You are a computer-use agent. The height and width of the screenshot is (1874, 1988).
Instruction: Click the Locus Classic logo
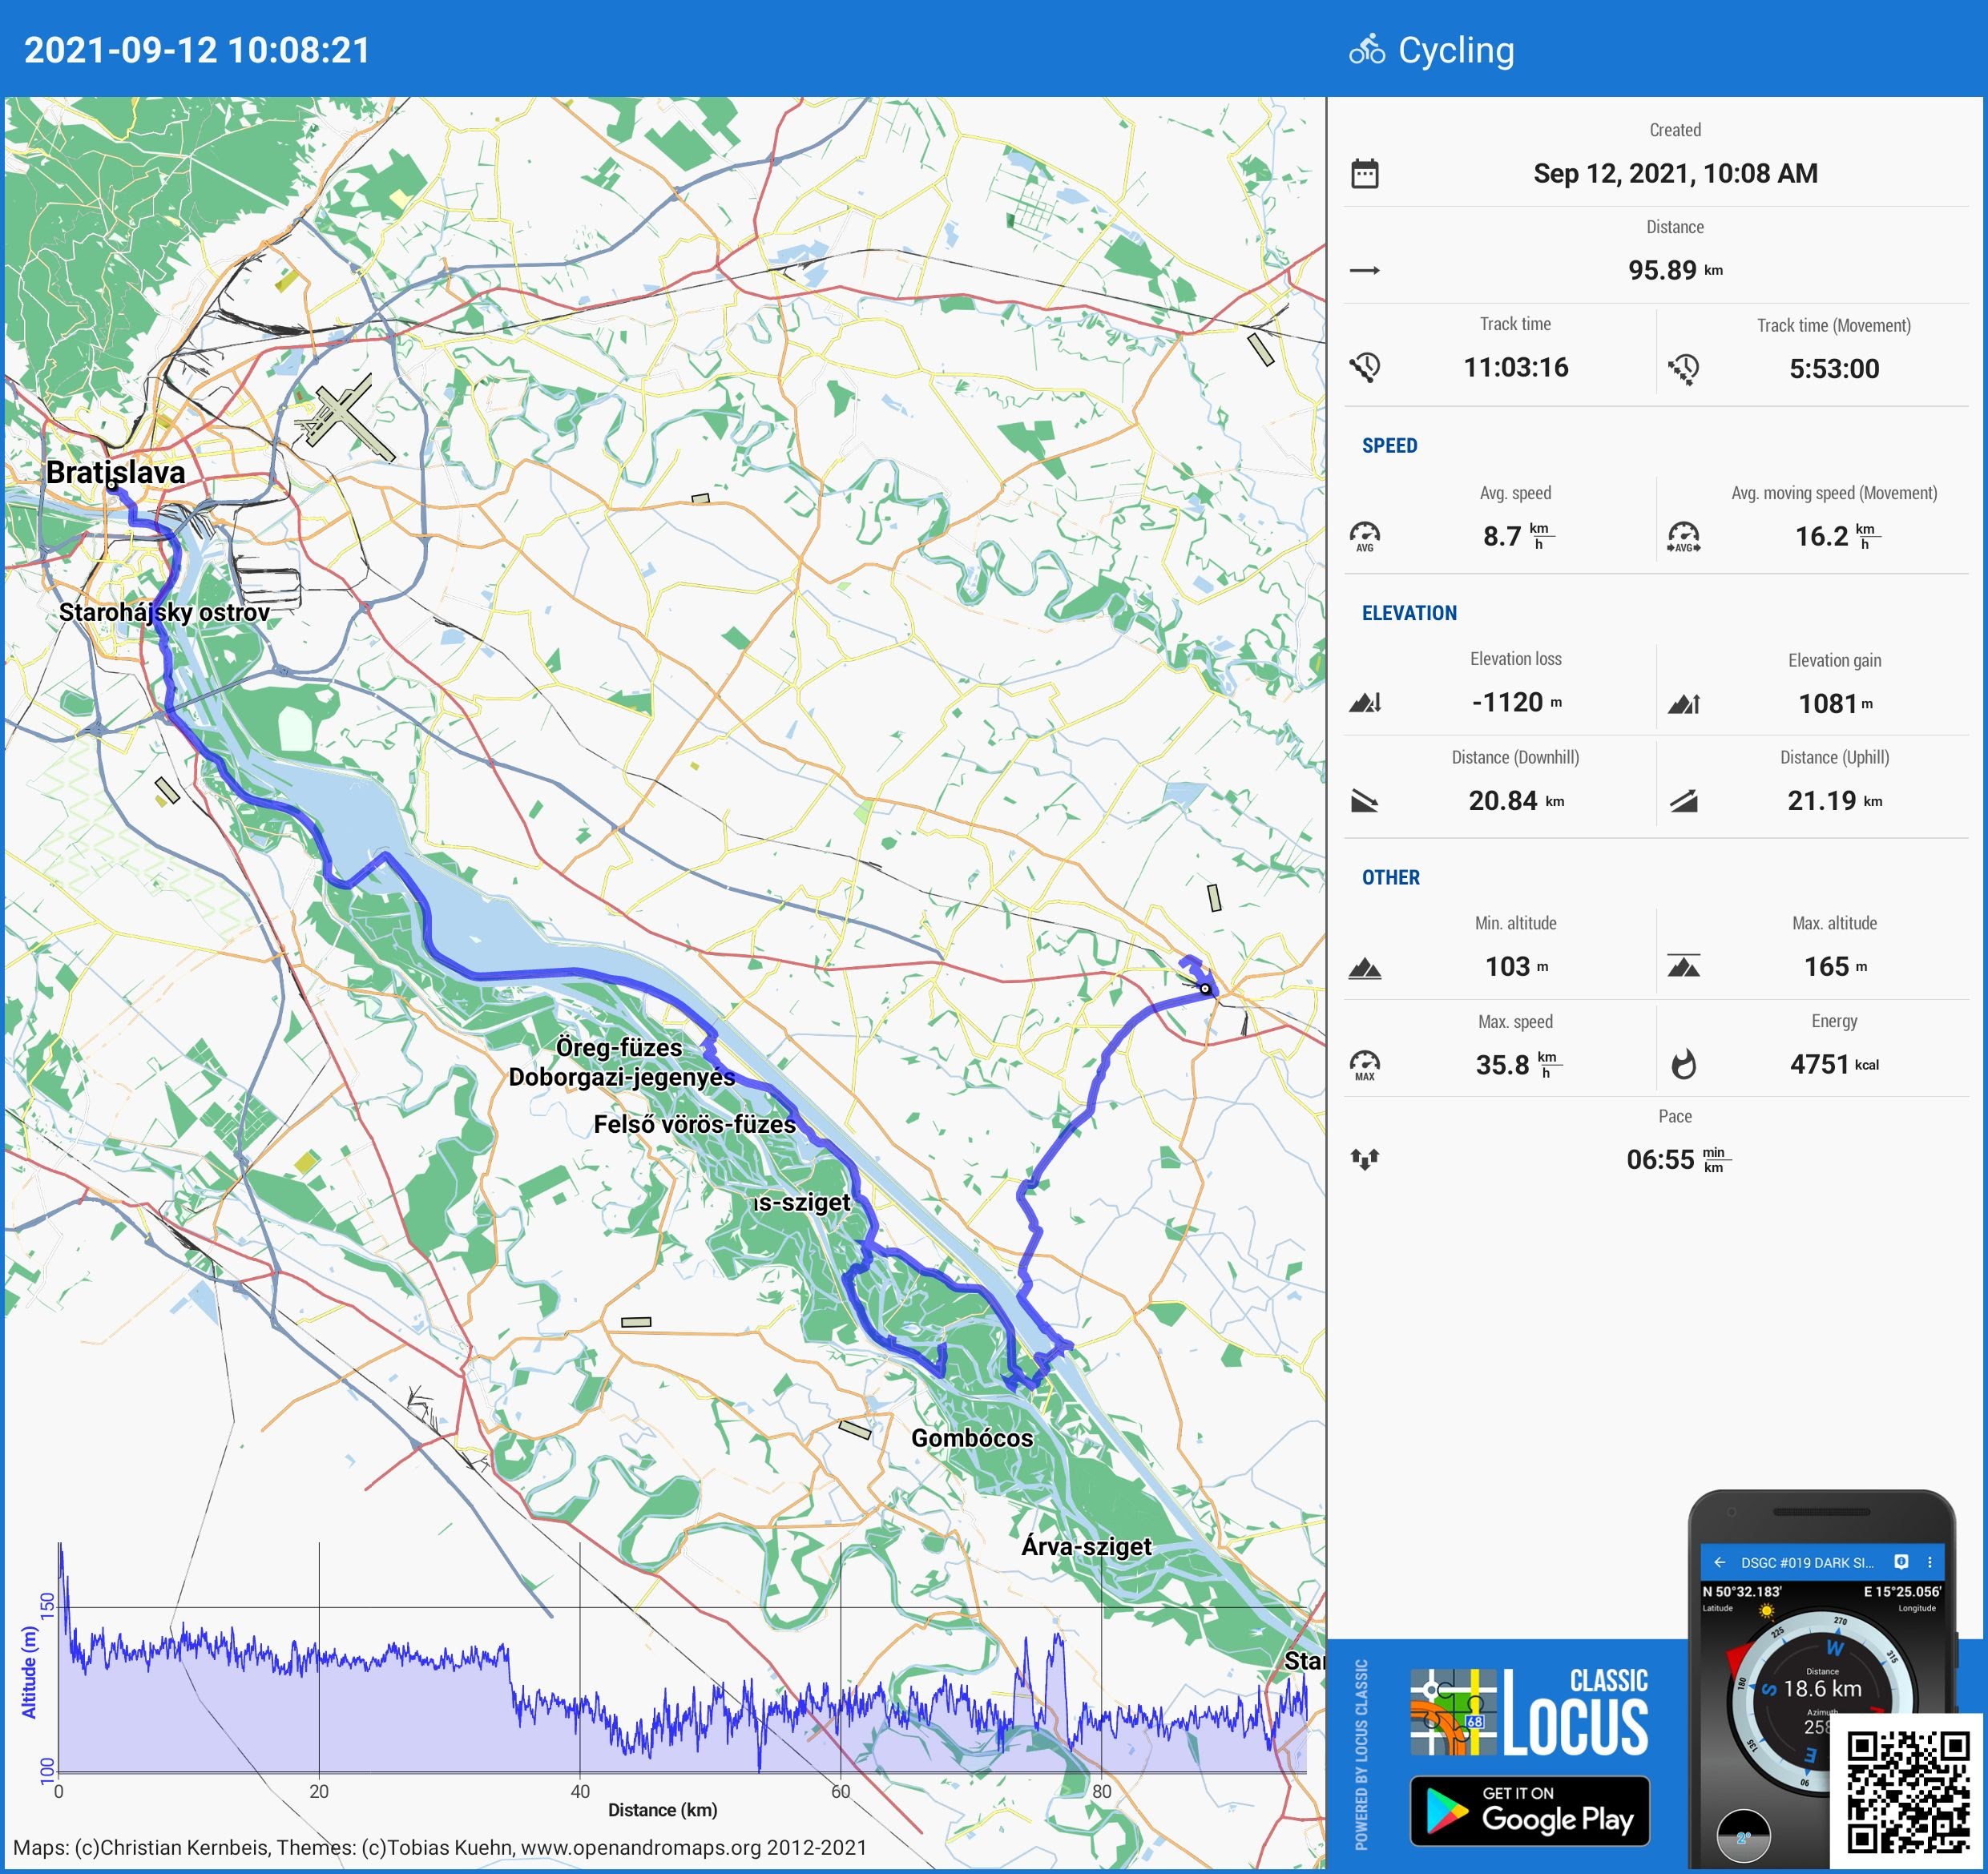(1529, 1713)
